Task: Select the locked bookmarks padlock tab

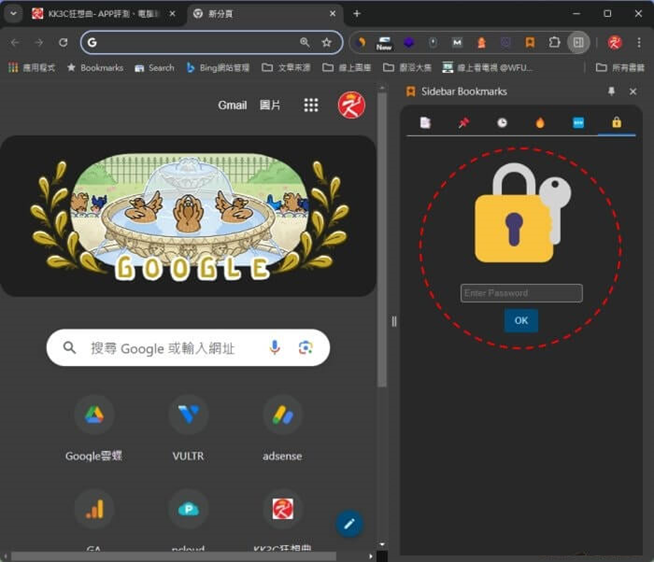Action: click(x=616, y=123)
